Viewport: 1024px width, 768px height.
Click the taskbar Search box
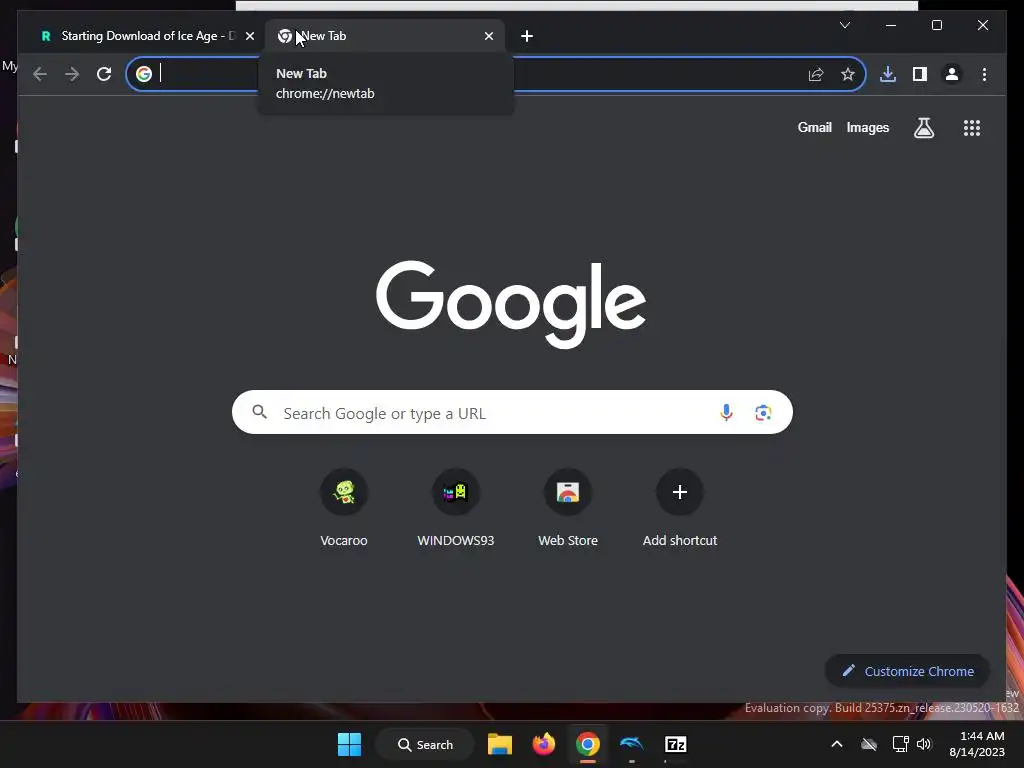coord(425,744)
